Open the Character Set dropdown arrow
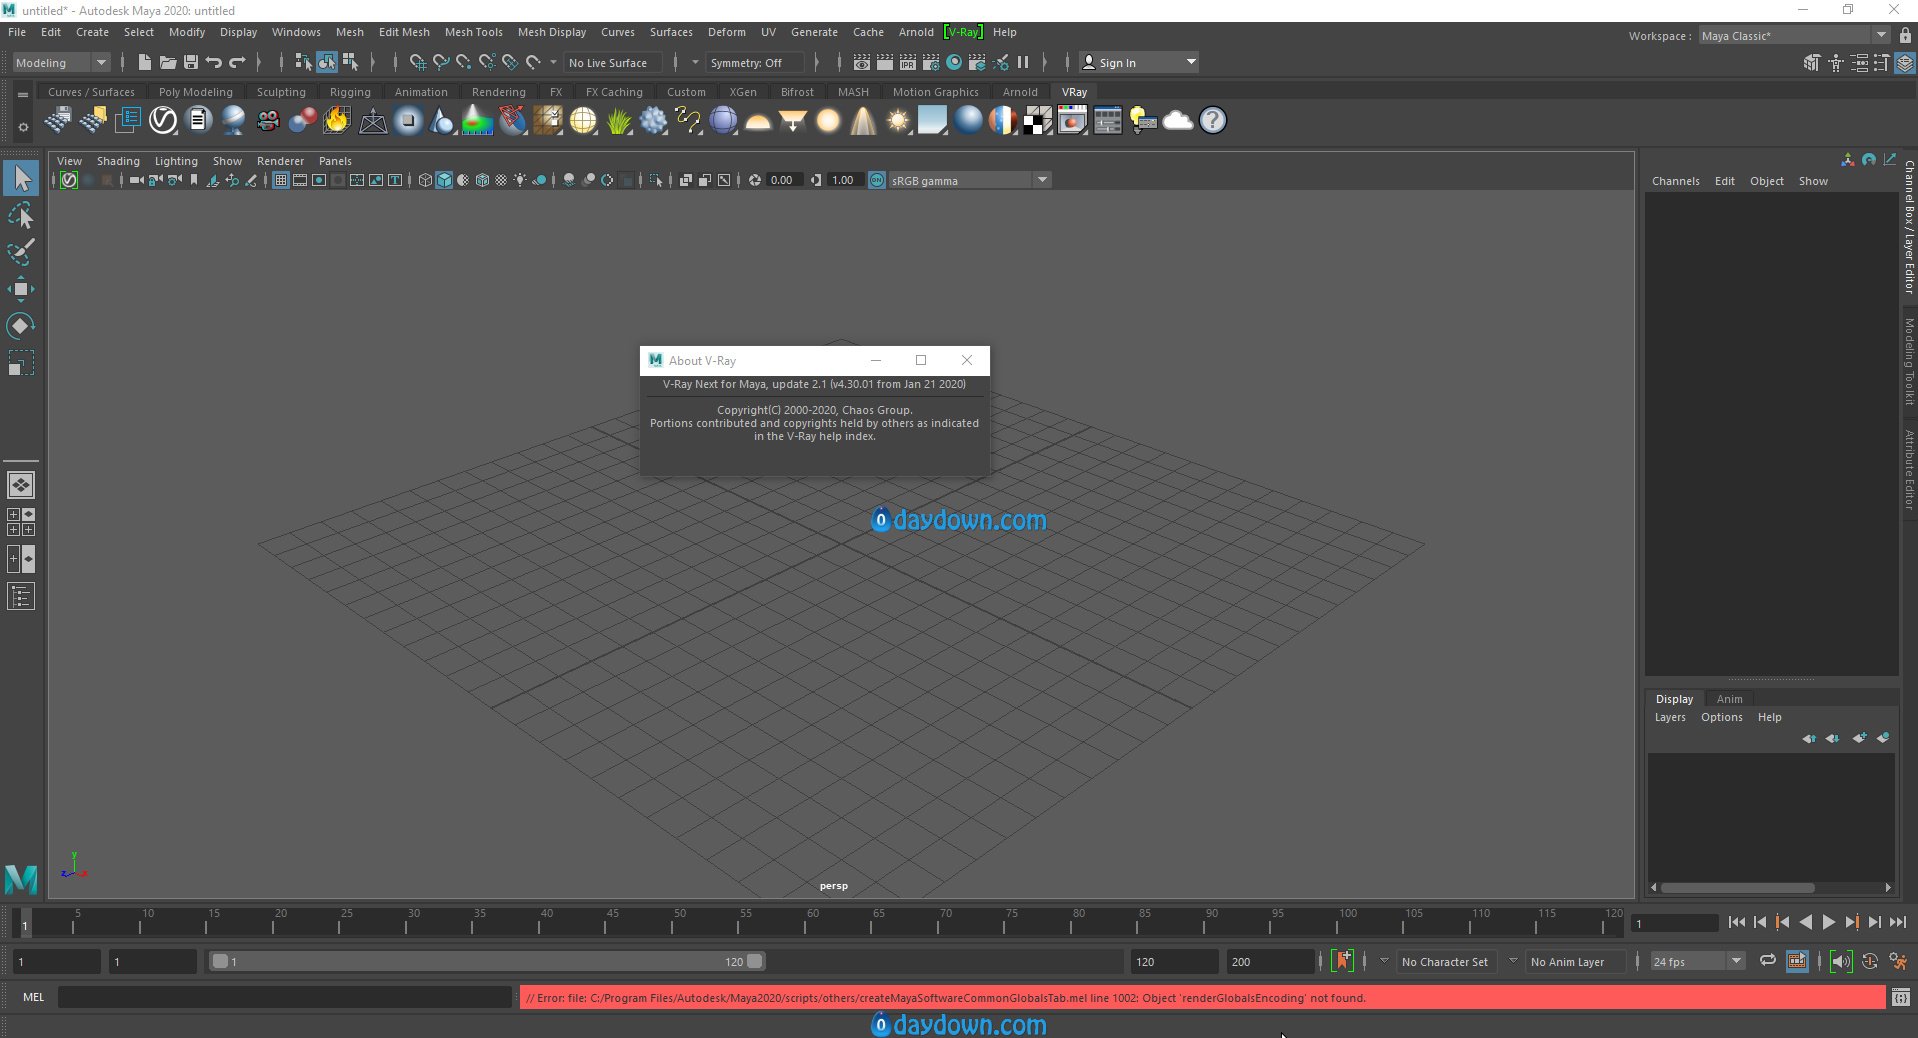This screenshot has width=1918, height=1038. 1384,961
